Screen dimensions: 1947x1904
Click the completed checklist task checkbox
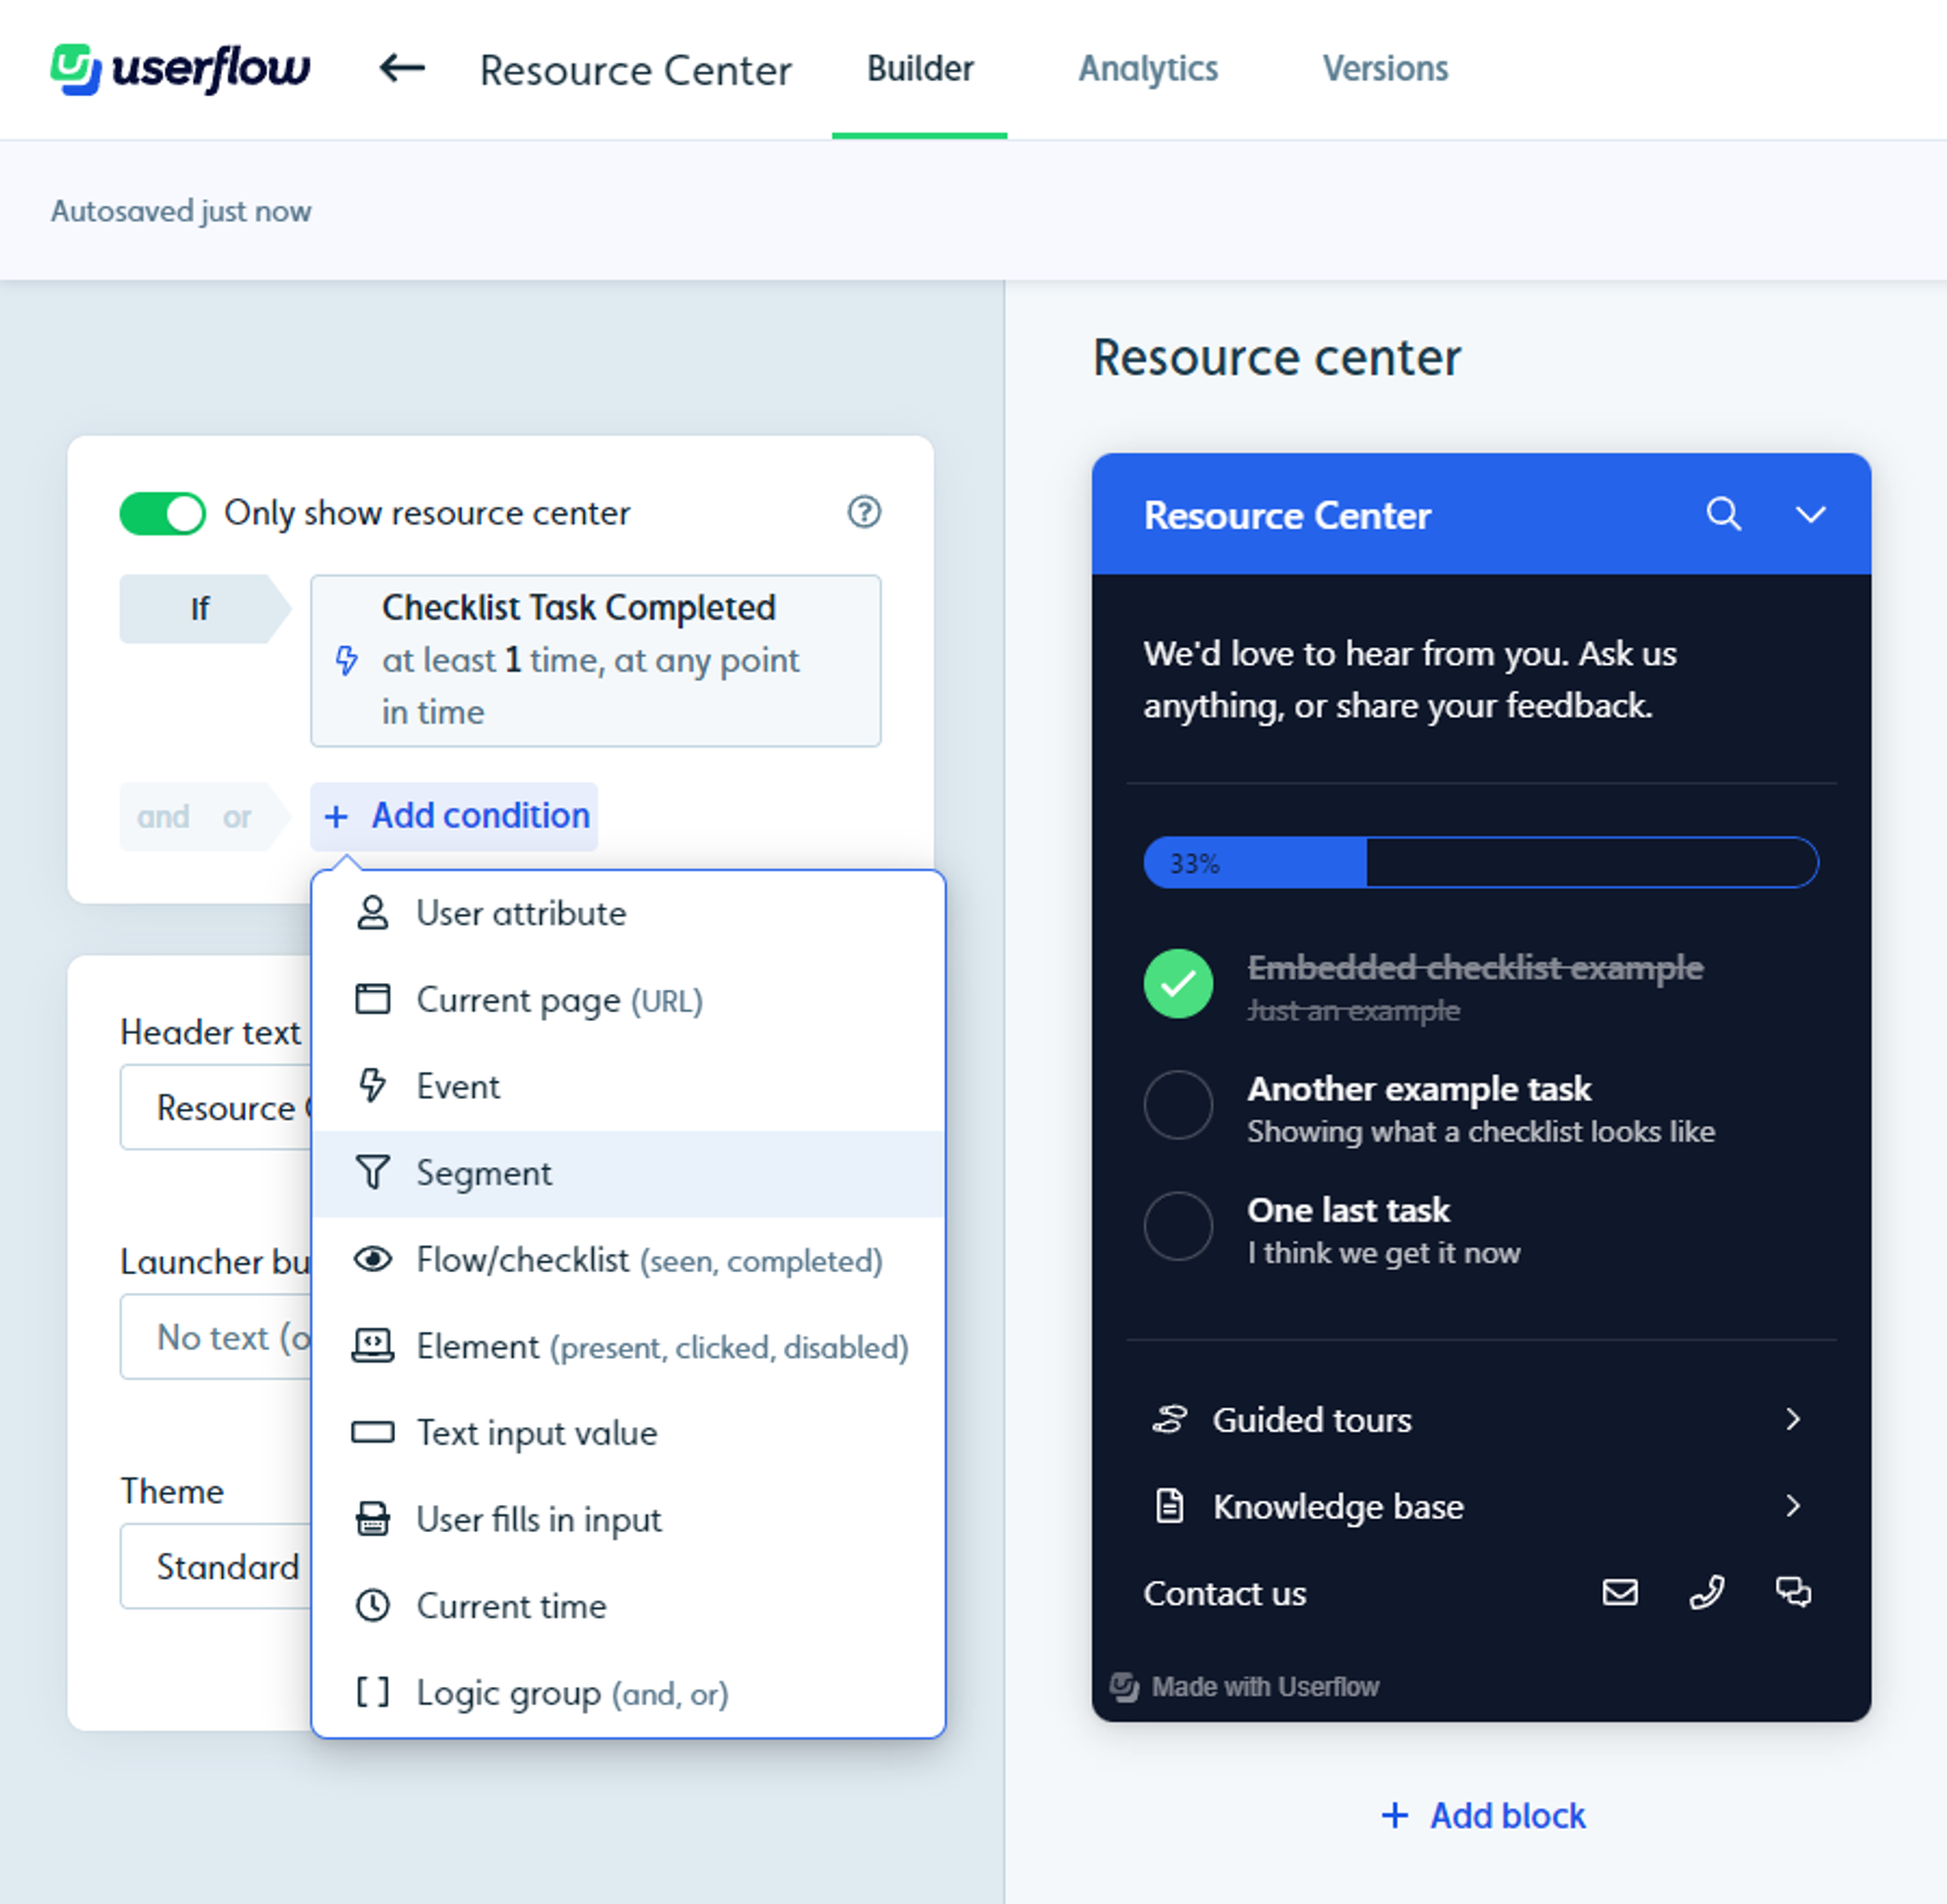[x=1177, y=980]
